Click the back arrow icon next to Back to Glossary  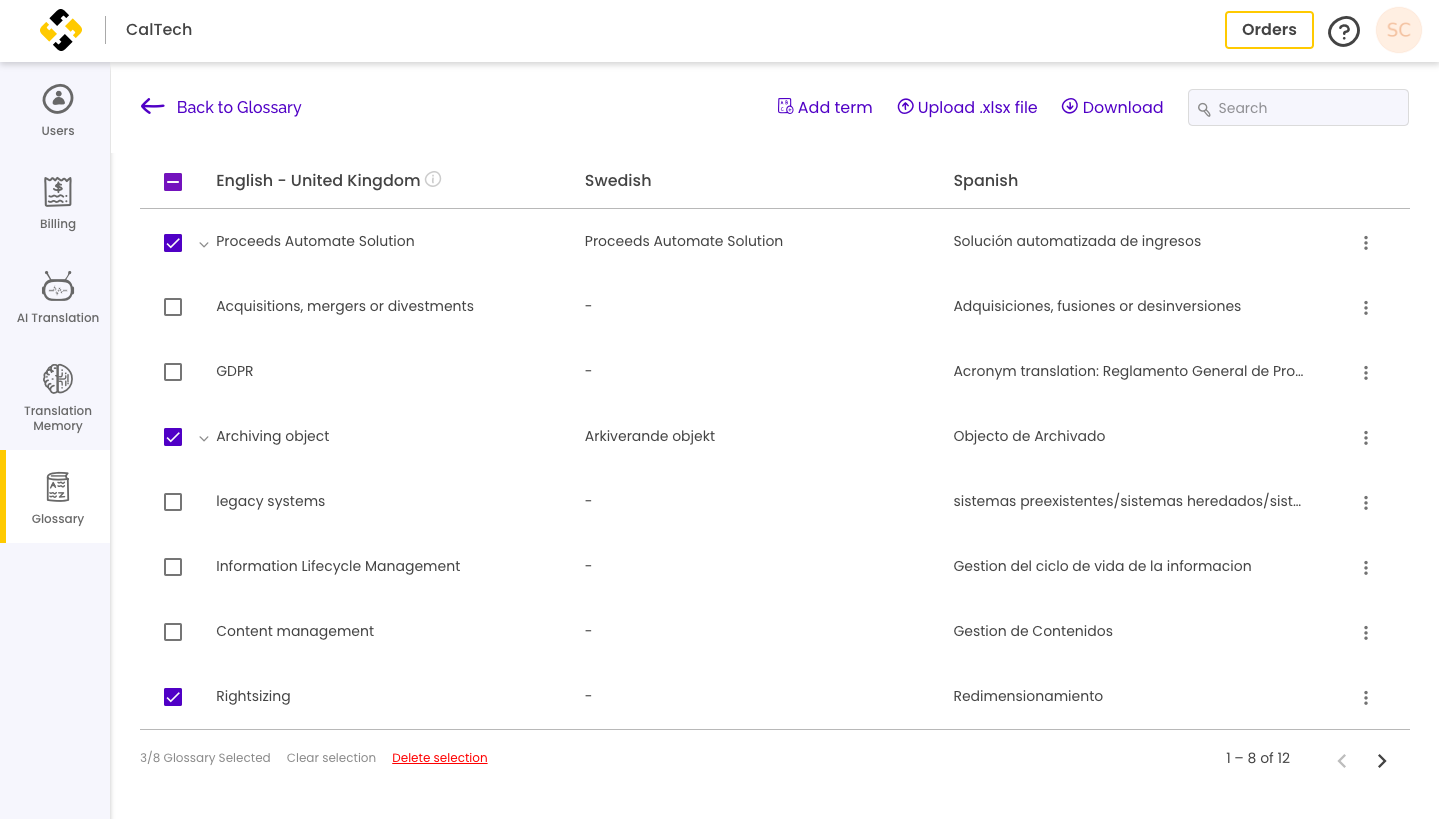pyautogui.click(x=152, y=107)
